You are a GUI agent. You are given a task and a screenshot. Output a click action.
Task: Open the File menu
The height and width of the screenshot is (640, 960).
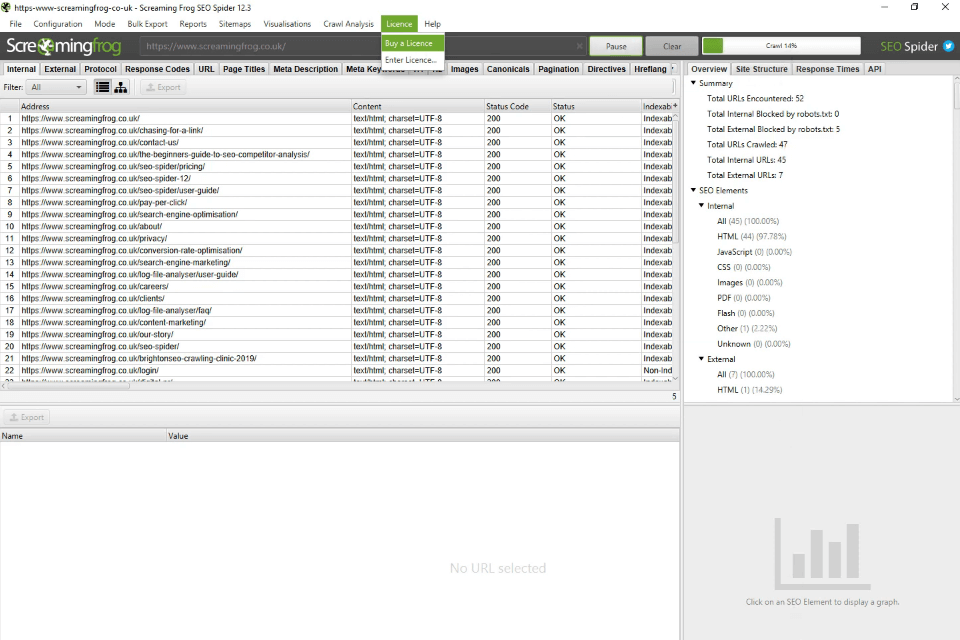click(x=15, y=24)
